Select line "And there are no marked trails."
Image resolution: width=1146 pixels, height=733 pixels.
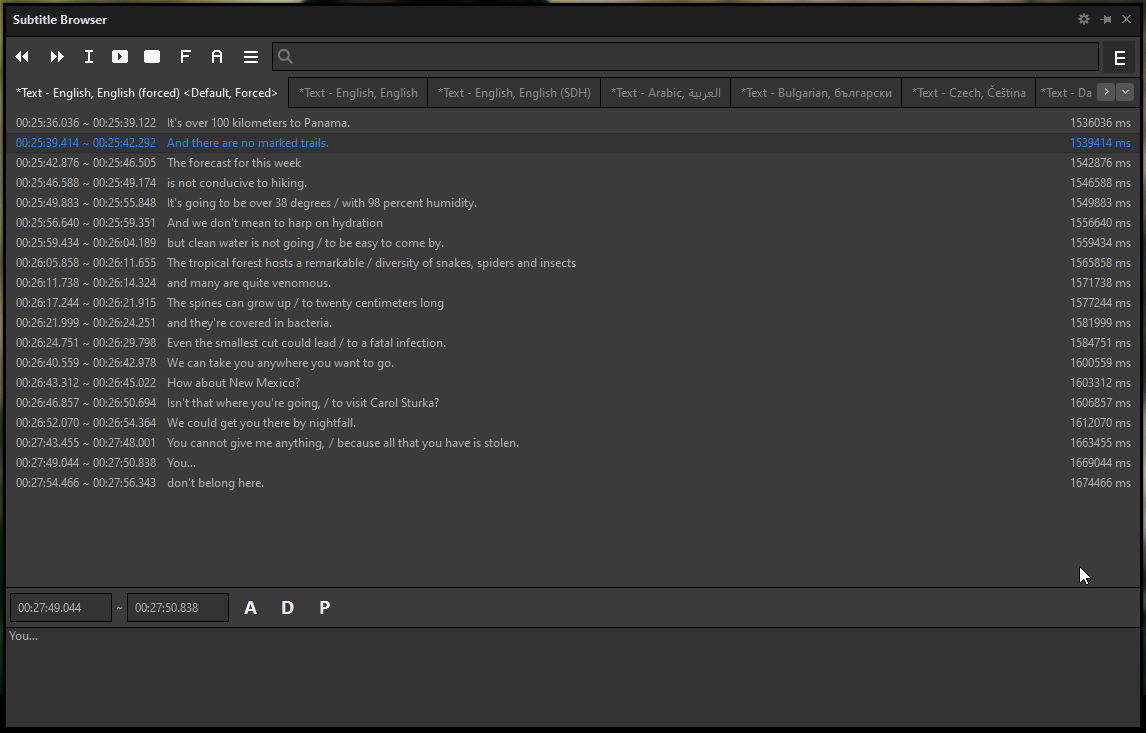[573, 143]
